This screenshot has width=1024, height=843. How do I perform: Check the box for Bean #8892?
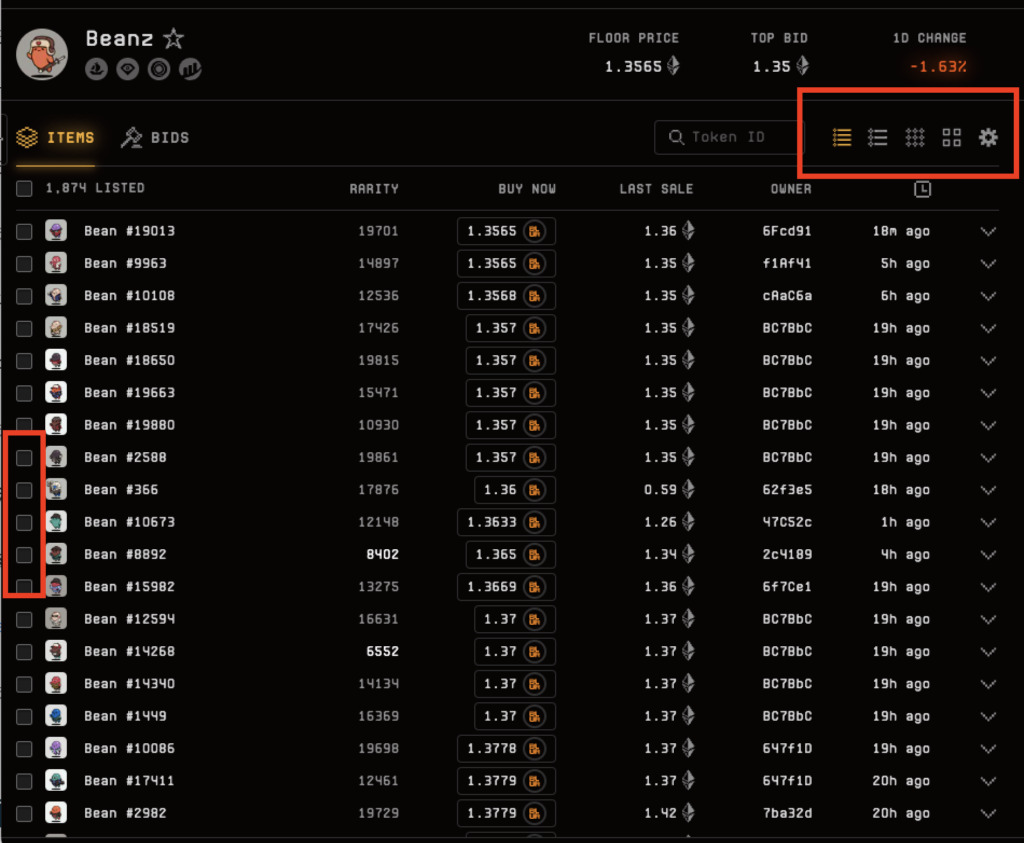[24, 554]
